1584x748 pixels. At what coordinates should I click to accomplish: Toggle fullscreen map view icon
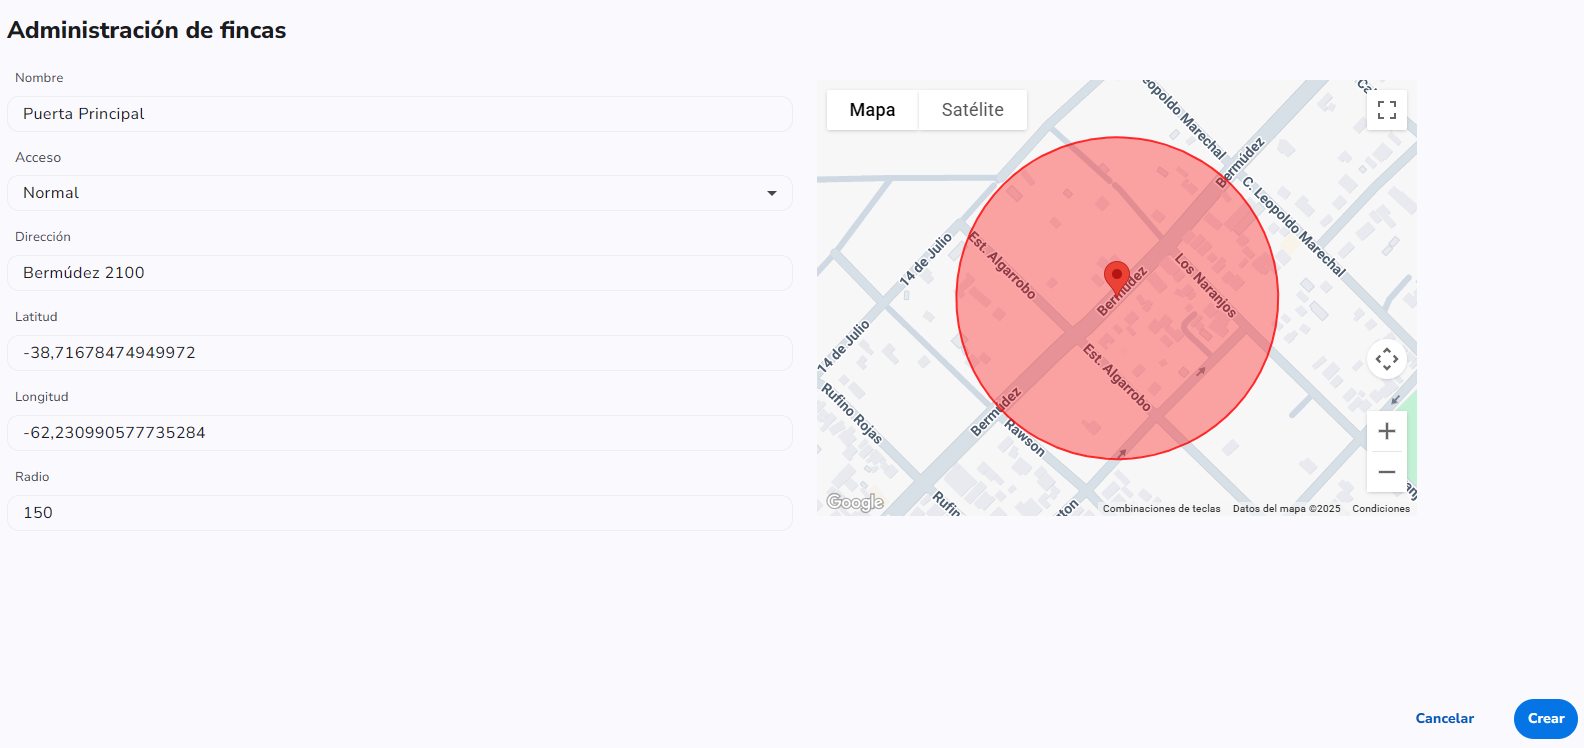(x=1386, y=110)
